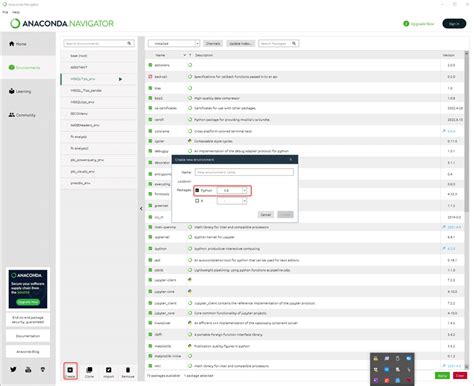The height and width of the screenshot is (386, 474).
Task: Click the update arrow for intel-openmp version
Action: pos(444,227)
